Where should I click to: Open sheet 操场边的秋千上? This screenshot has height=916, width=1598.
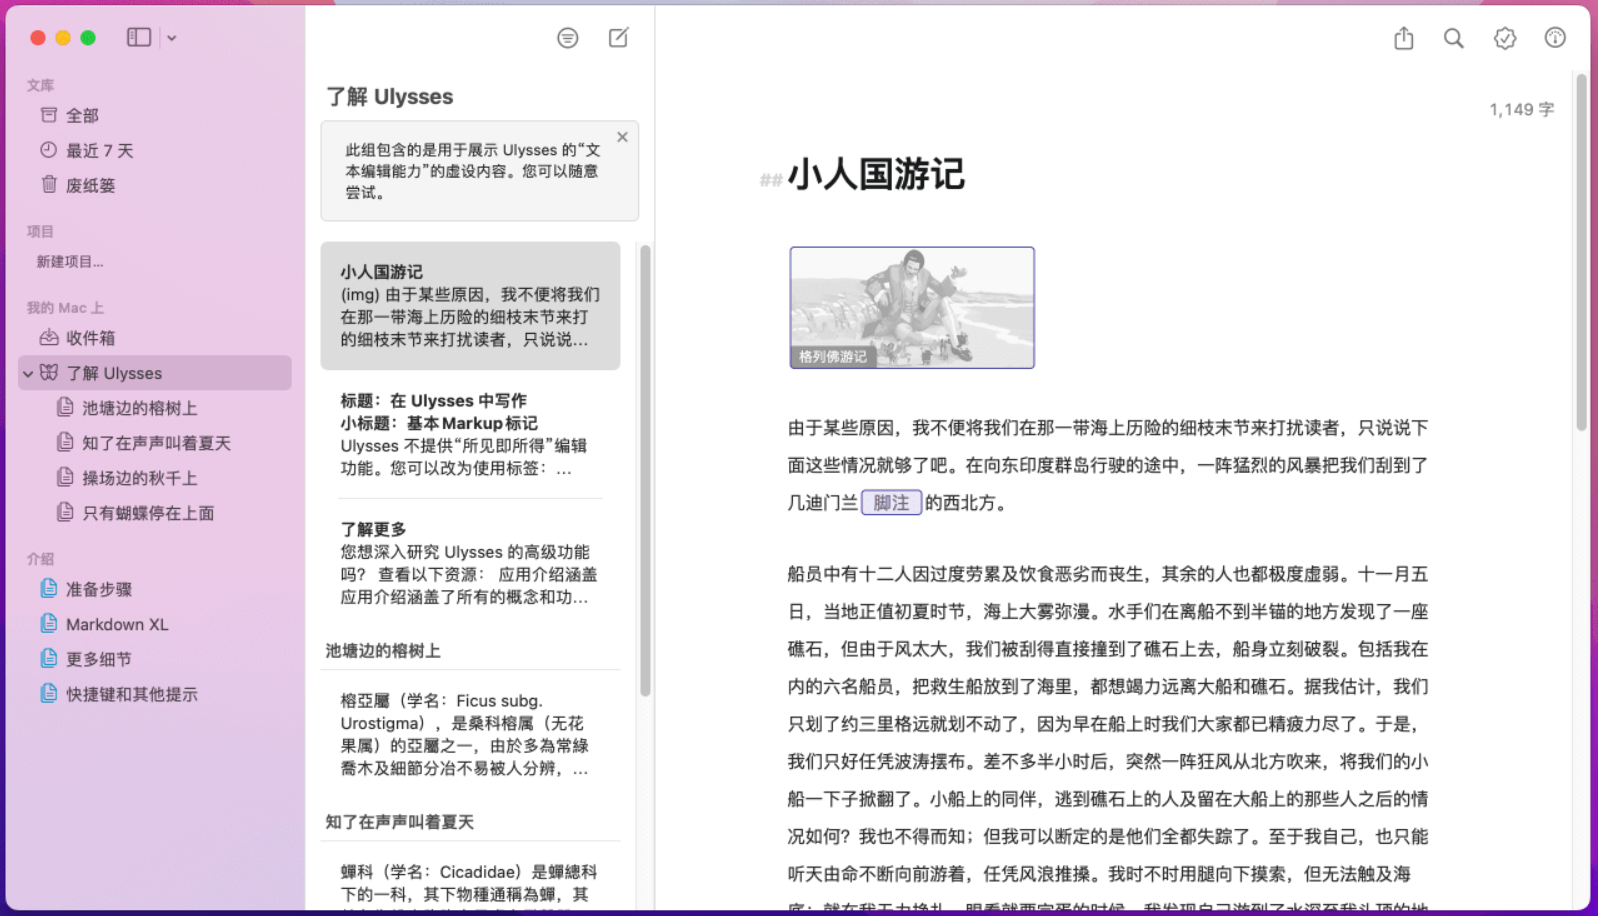155,478
